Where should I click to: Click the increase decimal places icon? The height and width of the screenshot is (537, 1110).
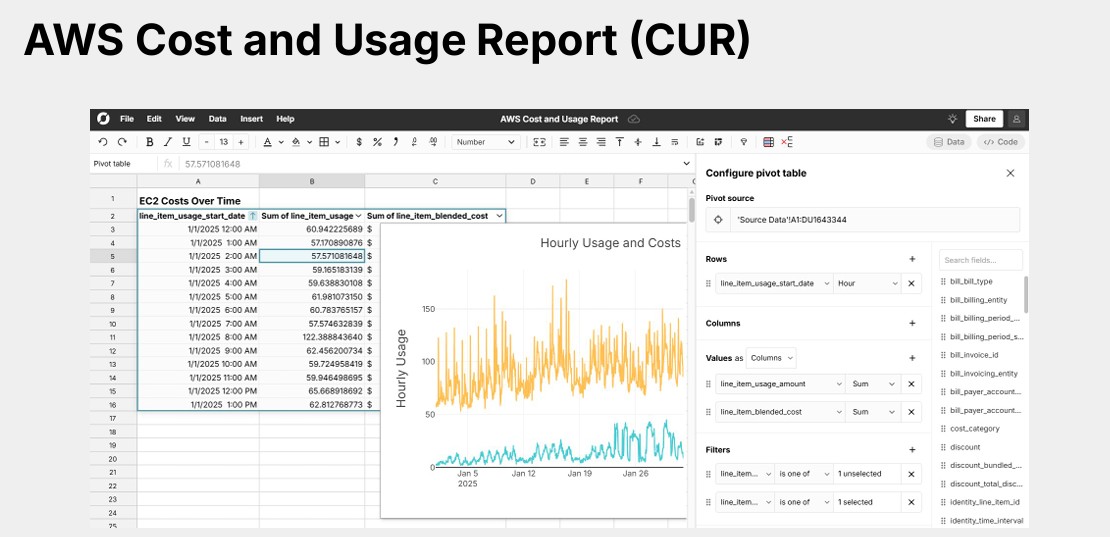click(433, 142)
